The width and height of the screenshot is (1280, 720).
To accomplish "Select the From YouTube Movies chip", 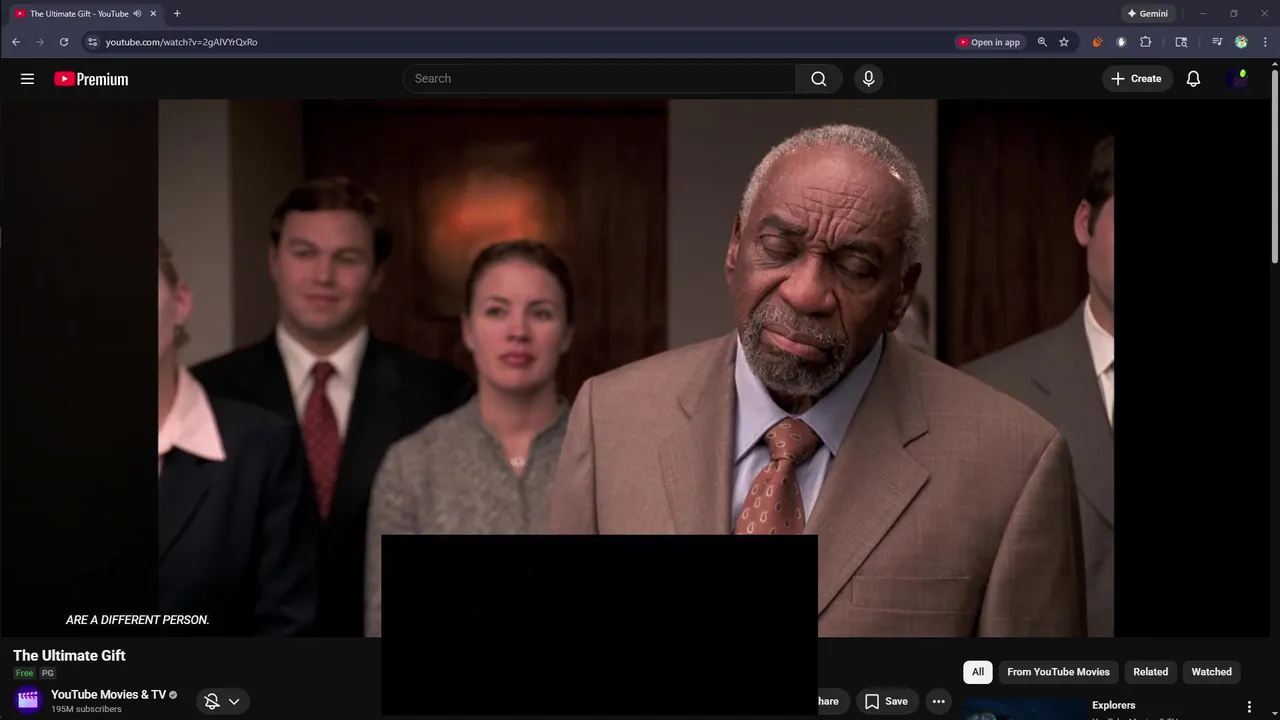I will 1058,672.
